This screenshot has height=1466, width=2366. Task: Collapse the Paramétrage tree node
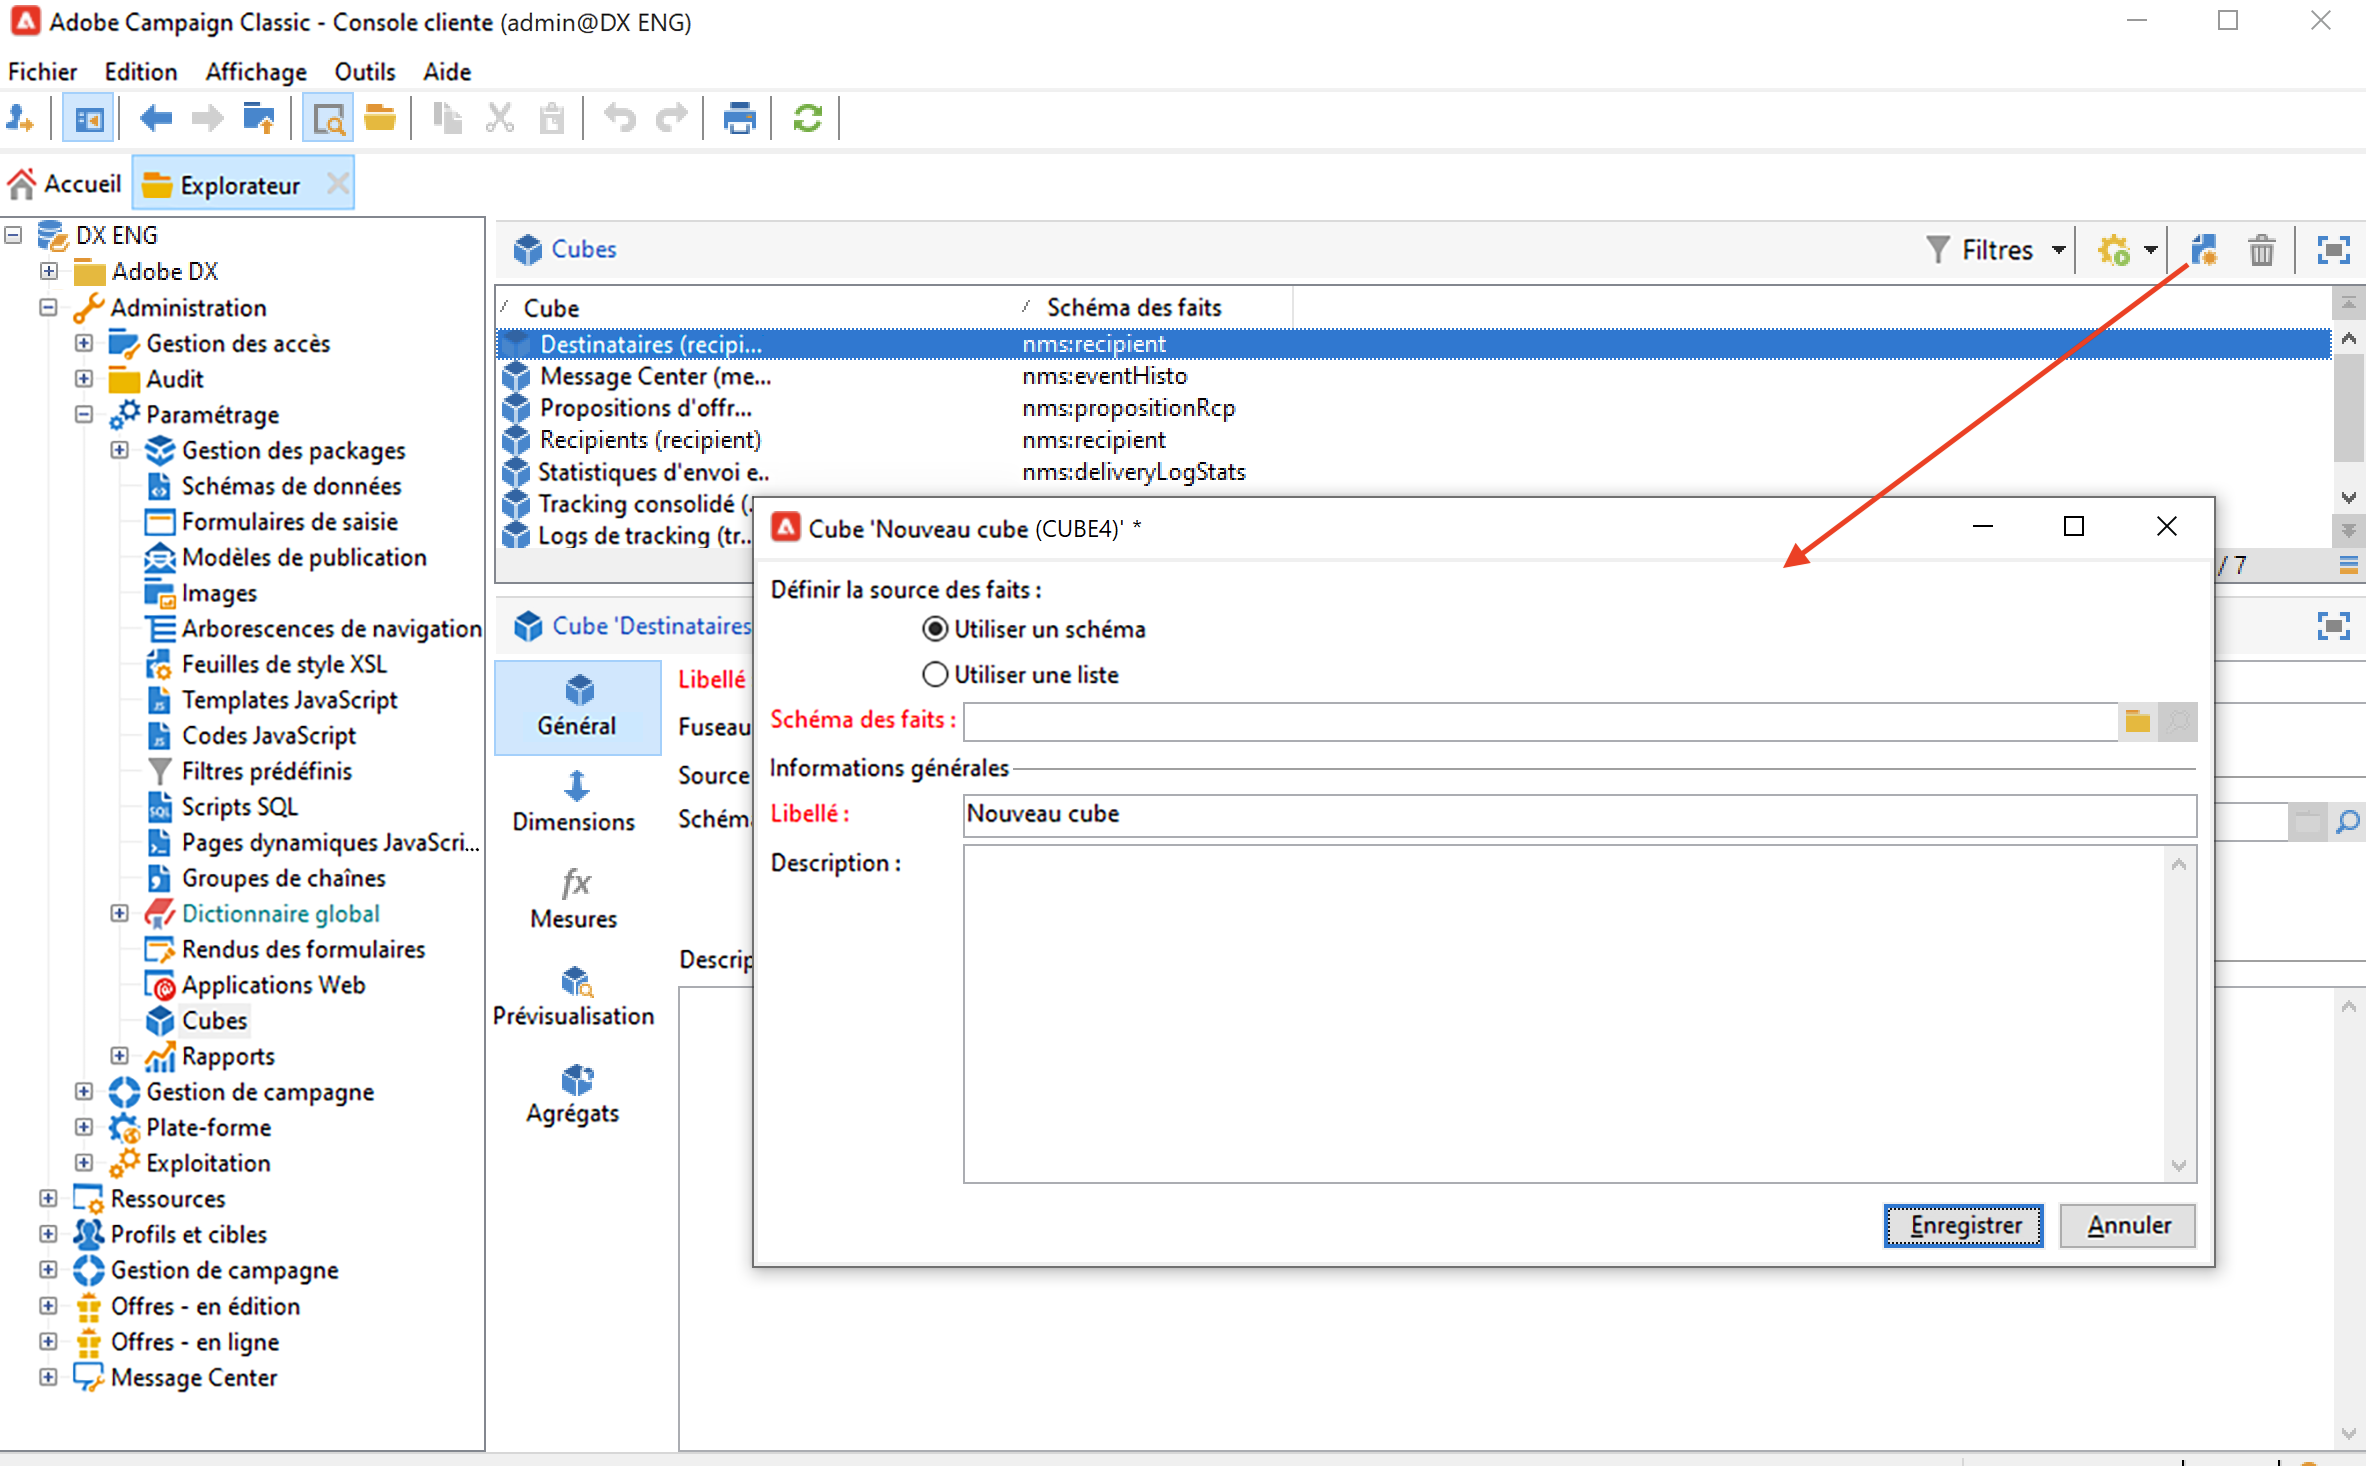click(84, 414)
